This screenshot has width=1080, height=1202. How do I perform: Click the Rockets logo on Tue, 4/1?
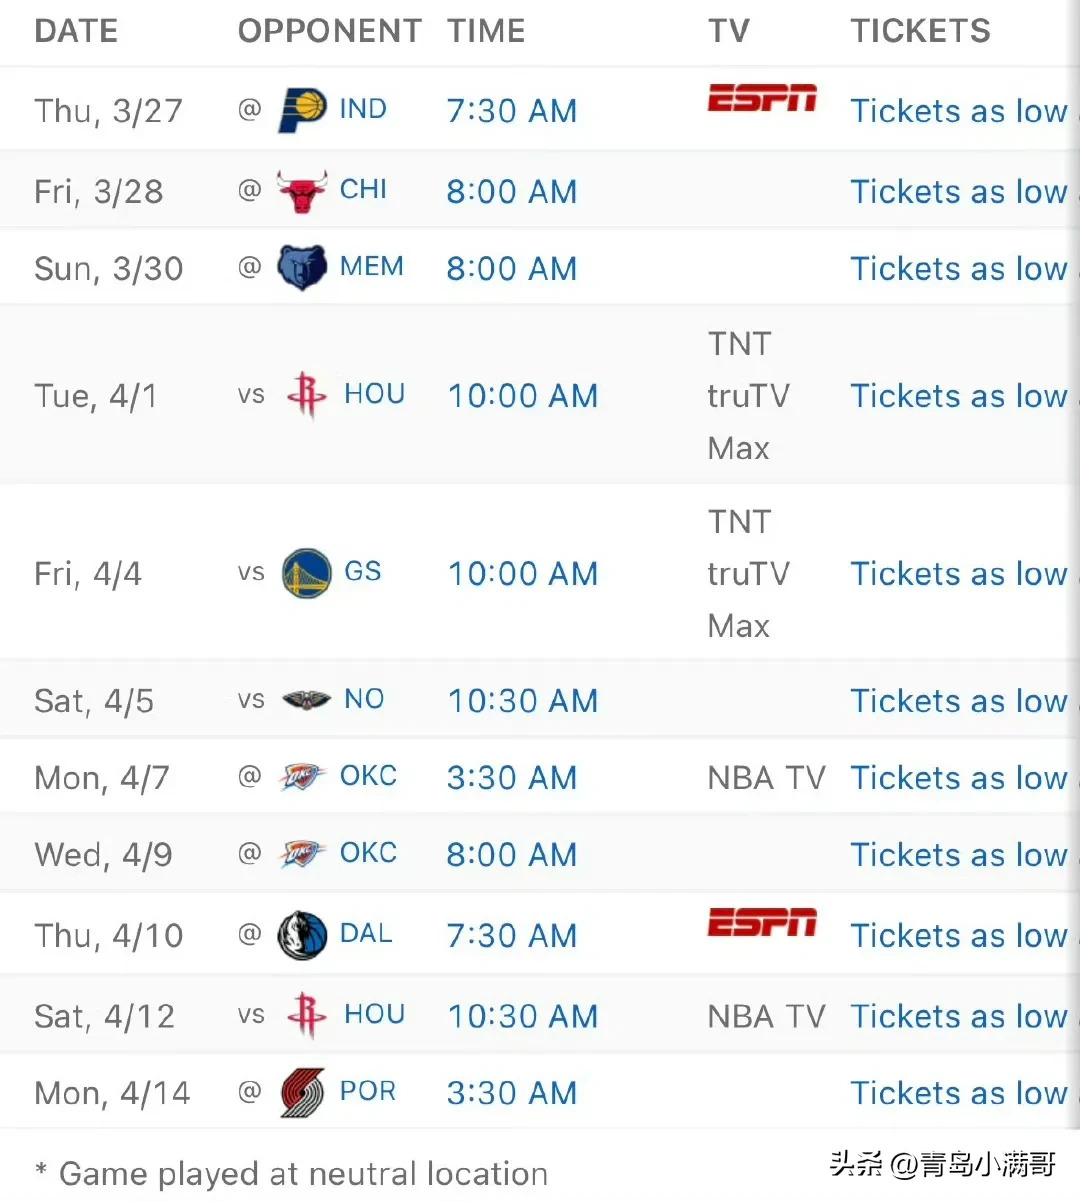[306, 395]
